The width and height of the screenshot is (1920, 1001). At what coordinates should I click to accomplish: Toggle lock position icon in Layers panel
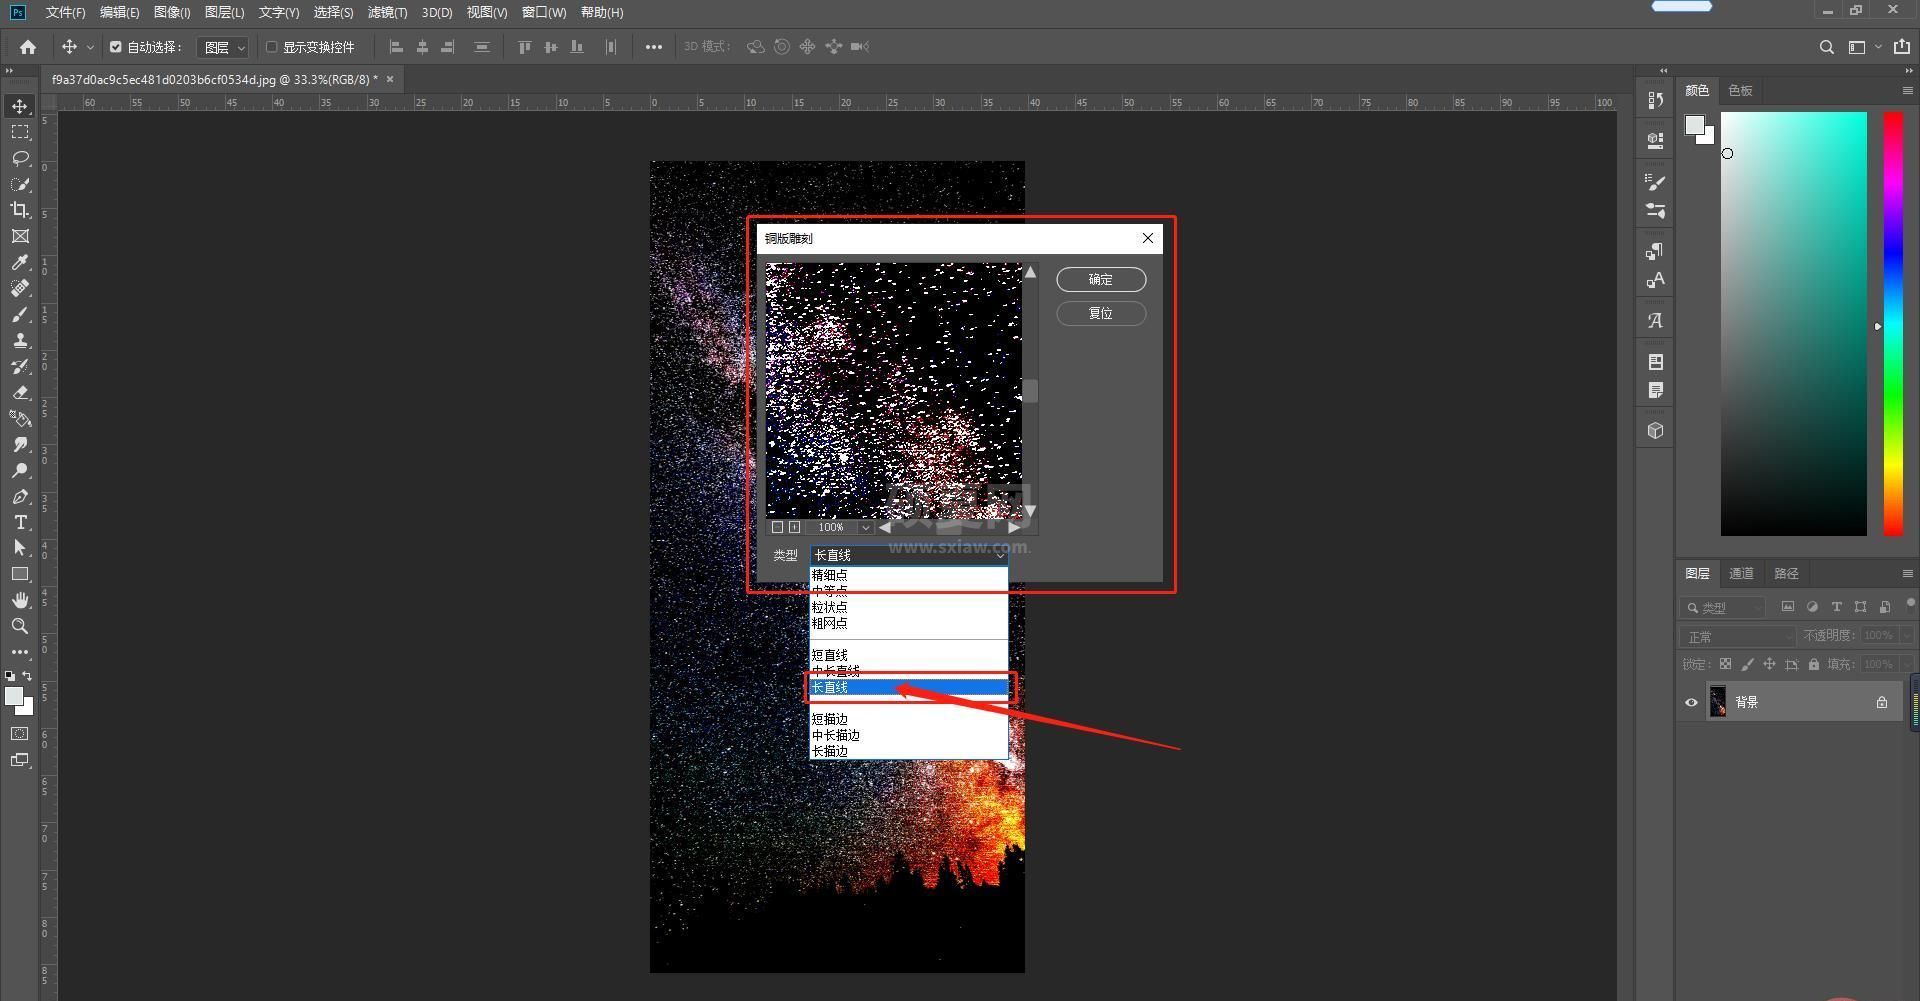click(1769, 664)
